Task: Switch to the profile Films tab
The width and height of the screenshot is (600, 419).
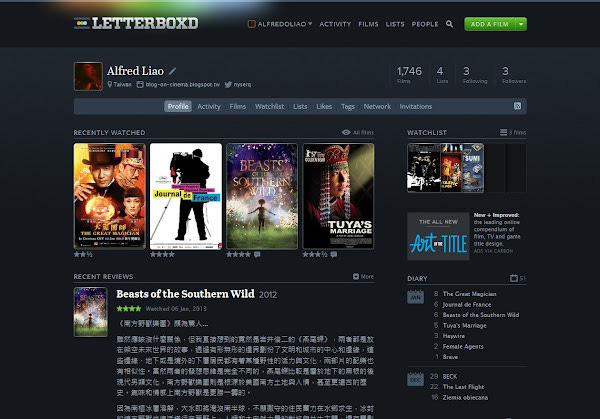Action: click(238, 106)
